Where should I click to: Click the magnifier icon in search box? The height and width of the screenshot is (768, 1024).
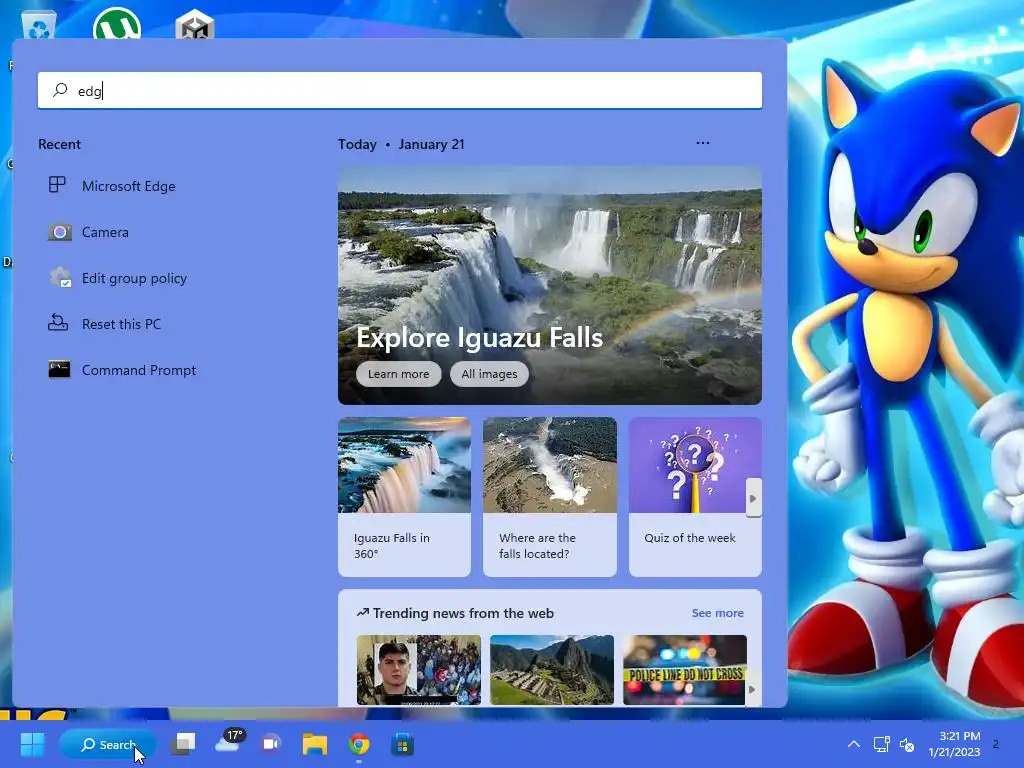60,89
